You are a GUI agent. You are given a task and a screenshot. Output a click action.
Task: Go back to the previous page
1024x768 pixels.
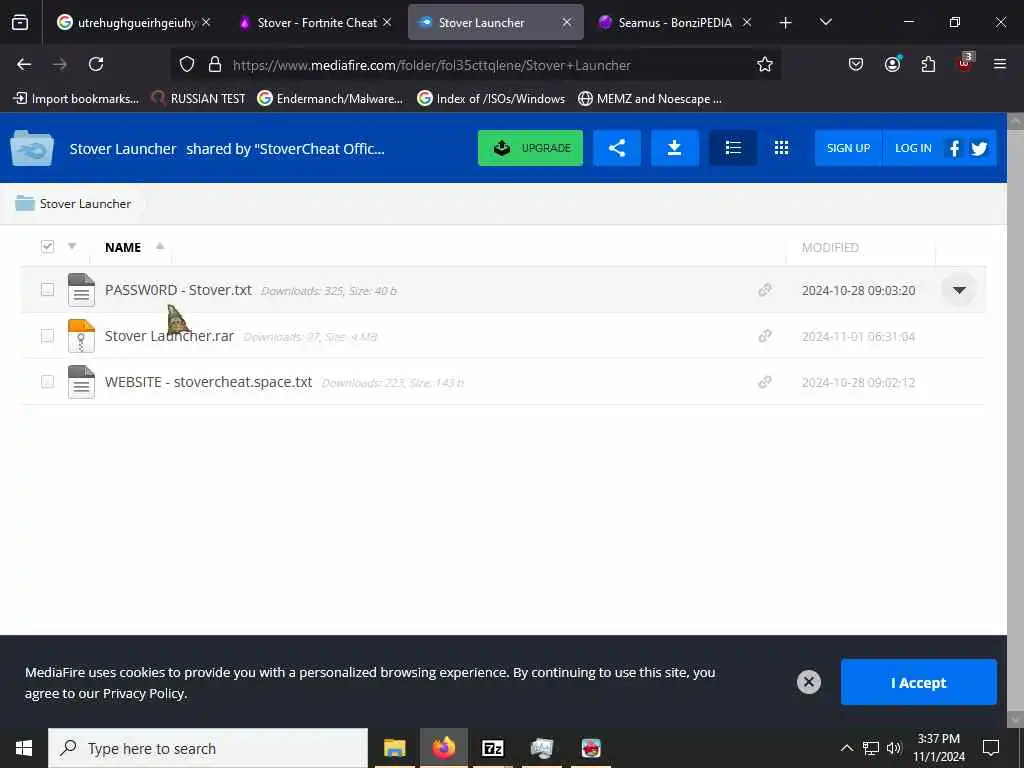click(24, 64)
